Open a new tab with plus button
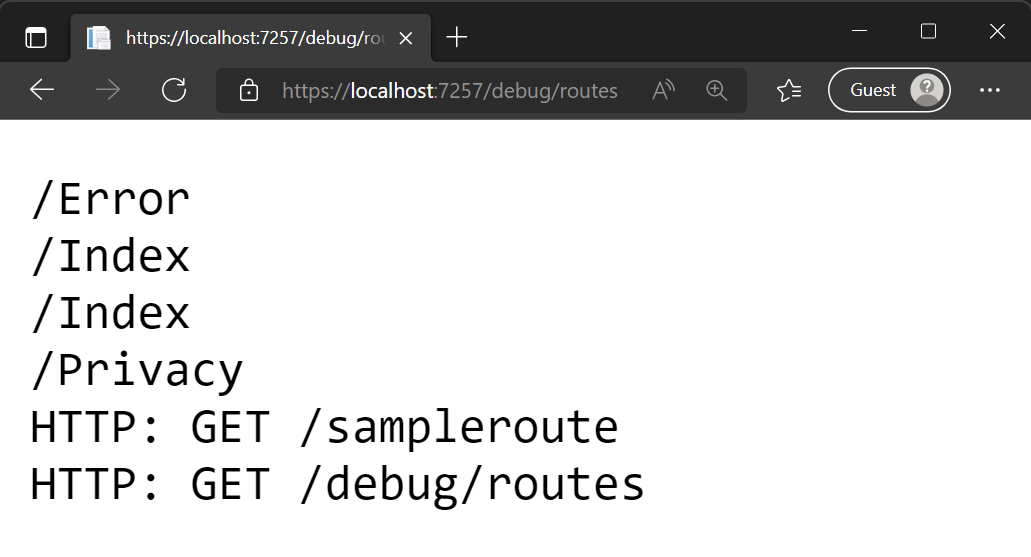1031x557 pixels. coord(457,38)
